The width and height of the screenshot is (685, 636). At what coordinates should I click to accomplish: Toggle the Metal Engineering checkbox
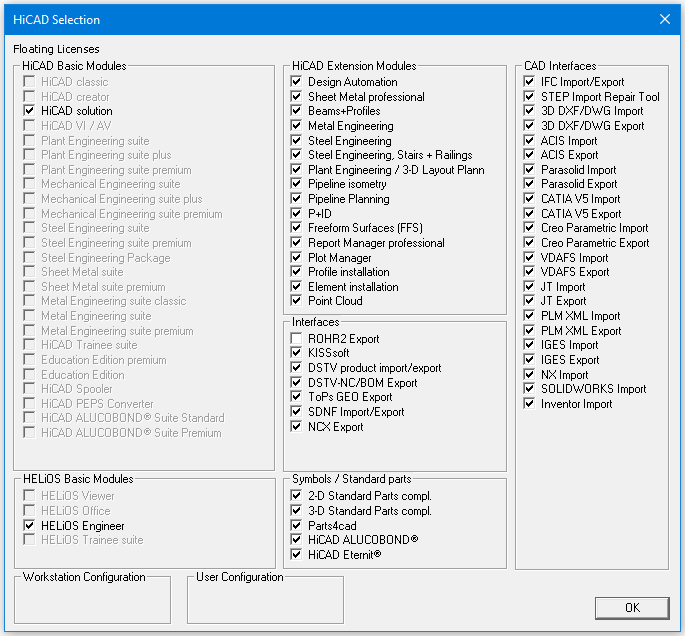(296, 126)
